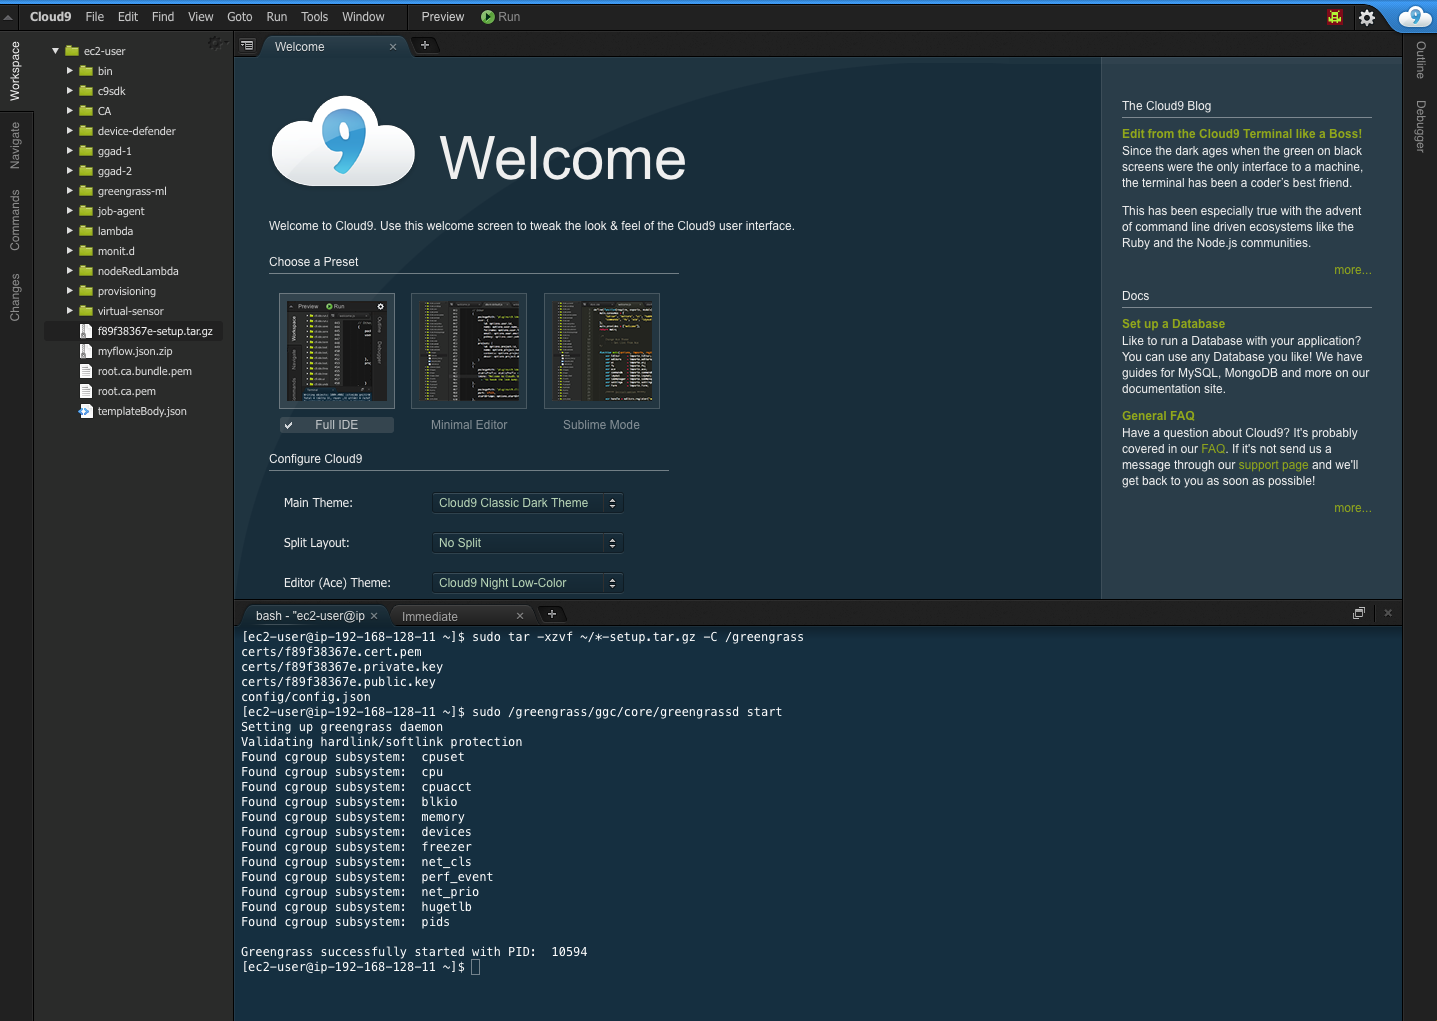Add a new console tab with plus
The image size is (1437, 1021).
coord(552,614)
